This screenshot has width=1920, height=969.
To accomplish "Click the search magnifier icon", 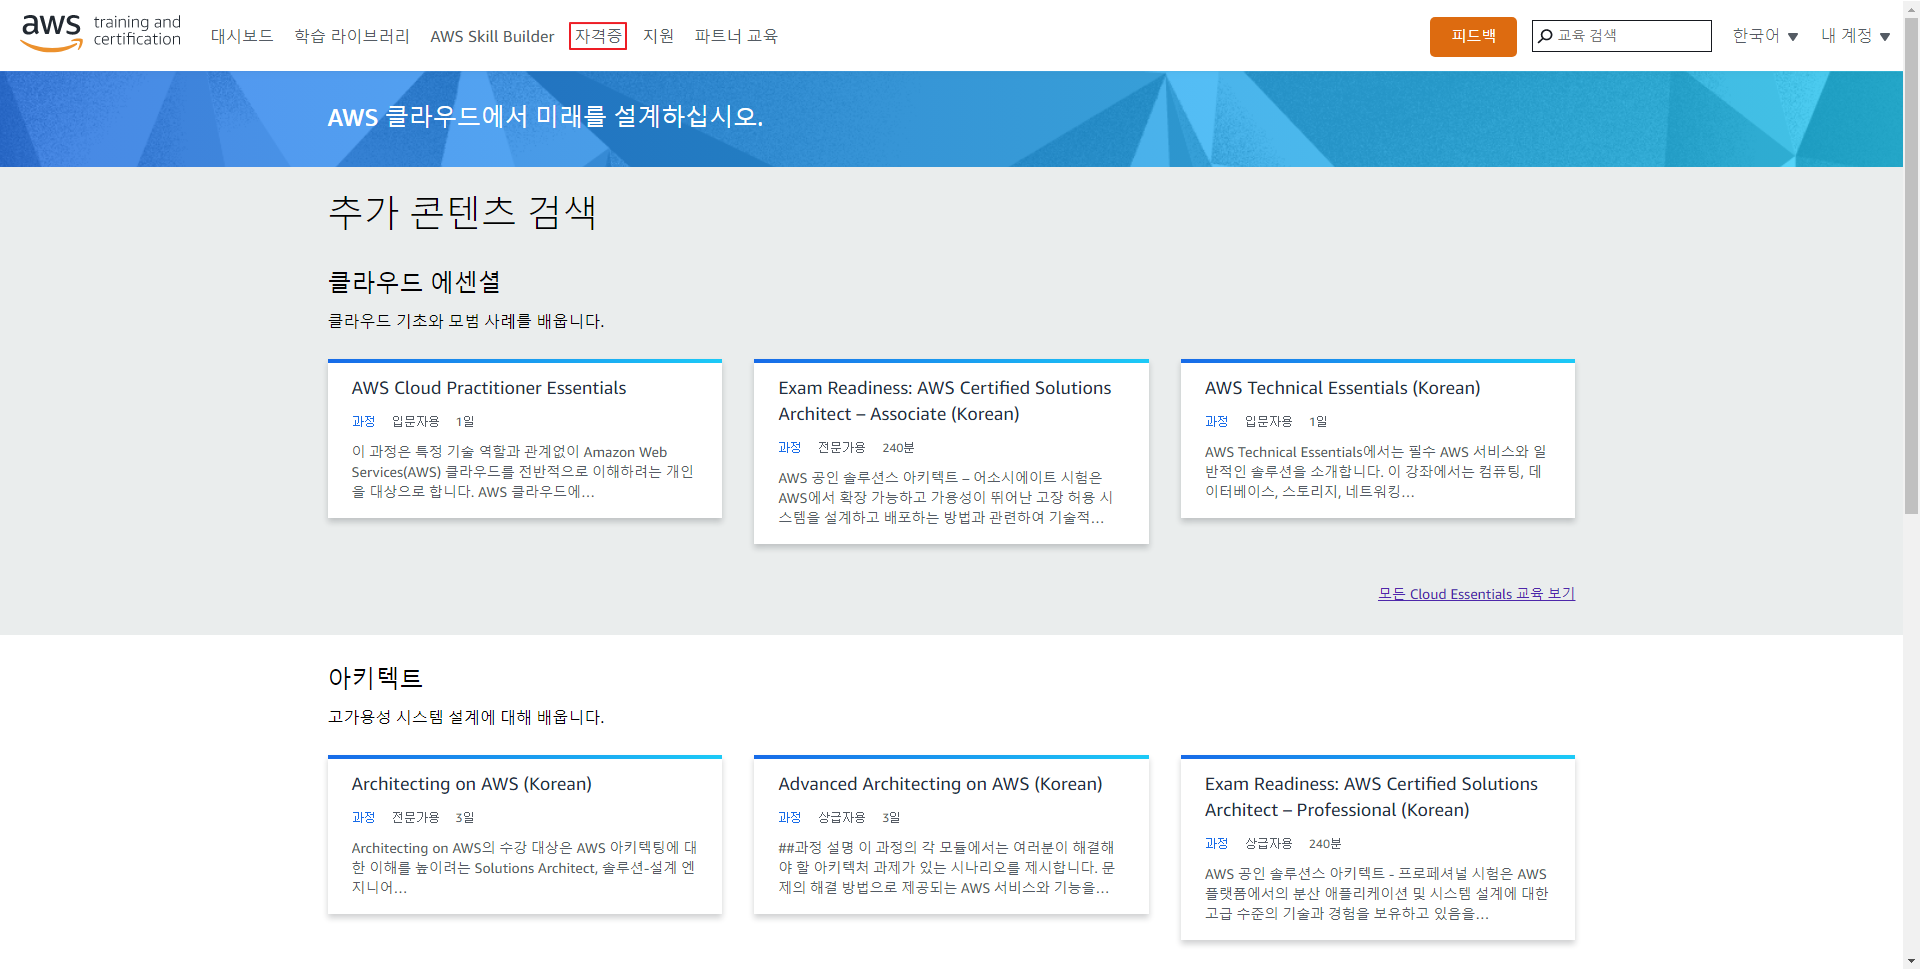I will 1545,36.
